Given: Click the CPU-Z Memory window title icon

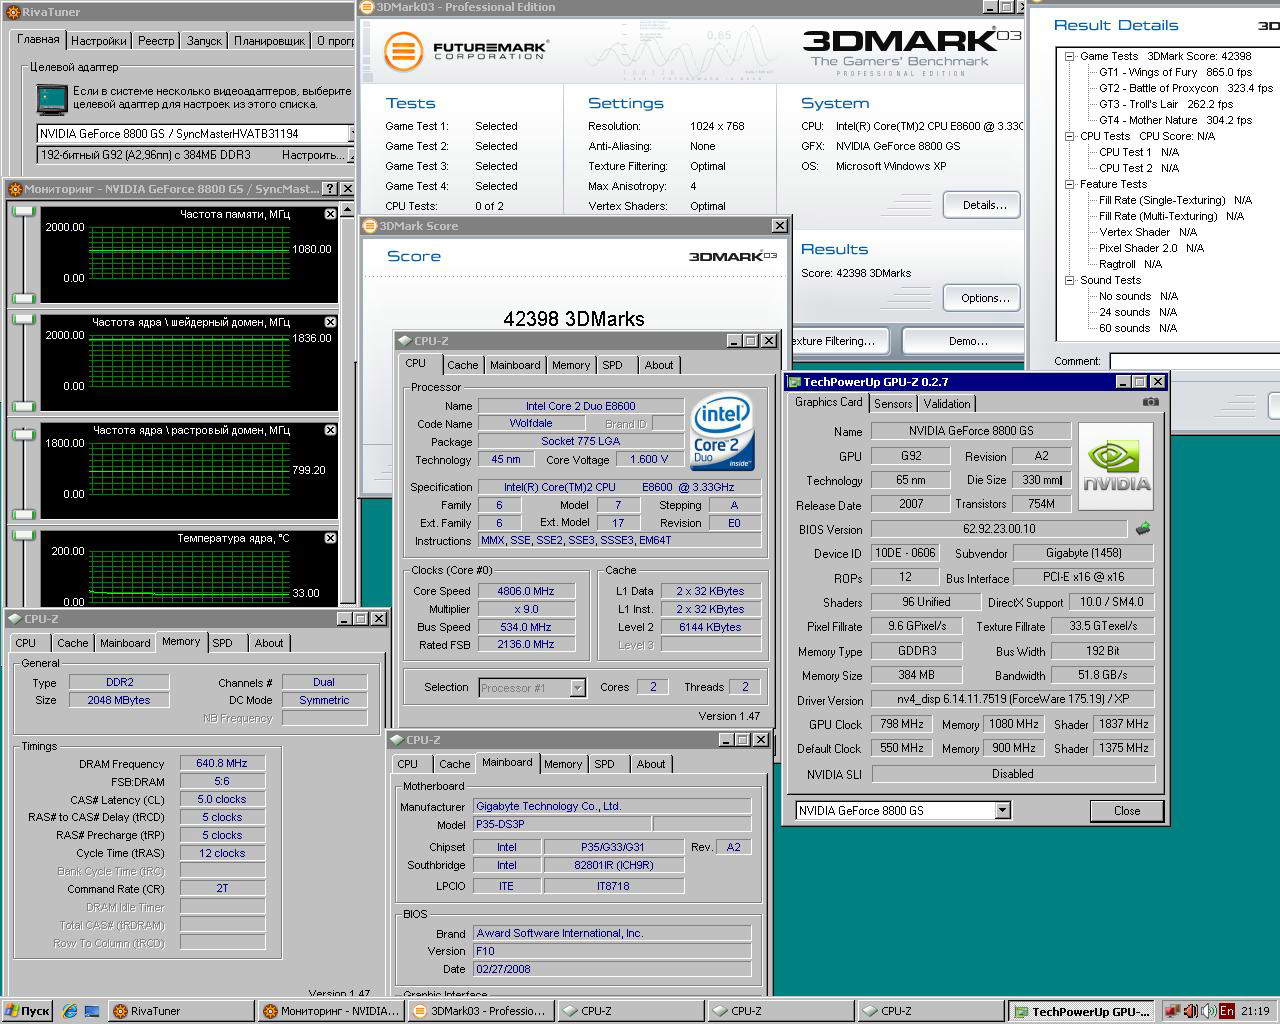Looking at the screenshot, I should point(15,619).
